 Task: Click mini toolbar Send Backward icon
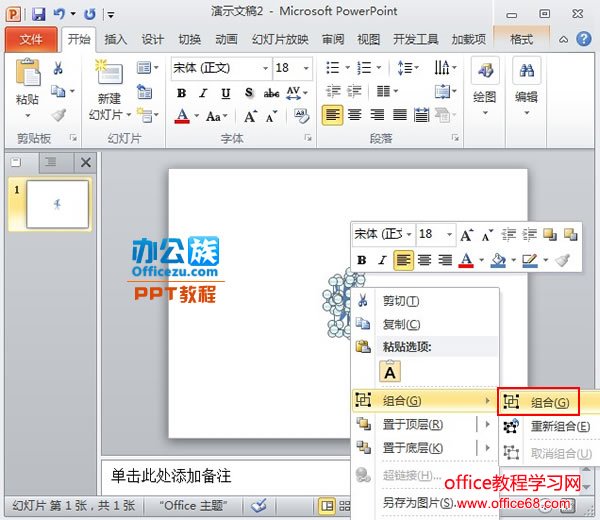[571, 234]
